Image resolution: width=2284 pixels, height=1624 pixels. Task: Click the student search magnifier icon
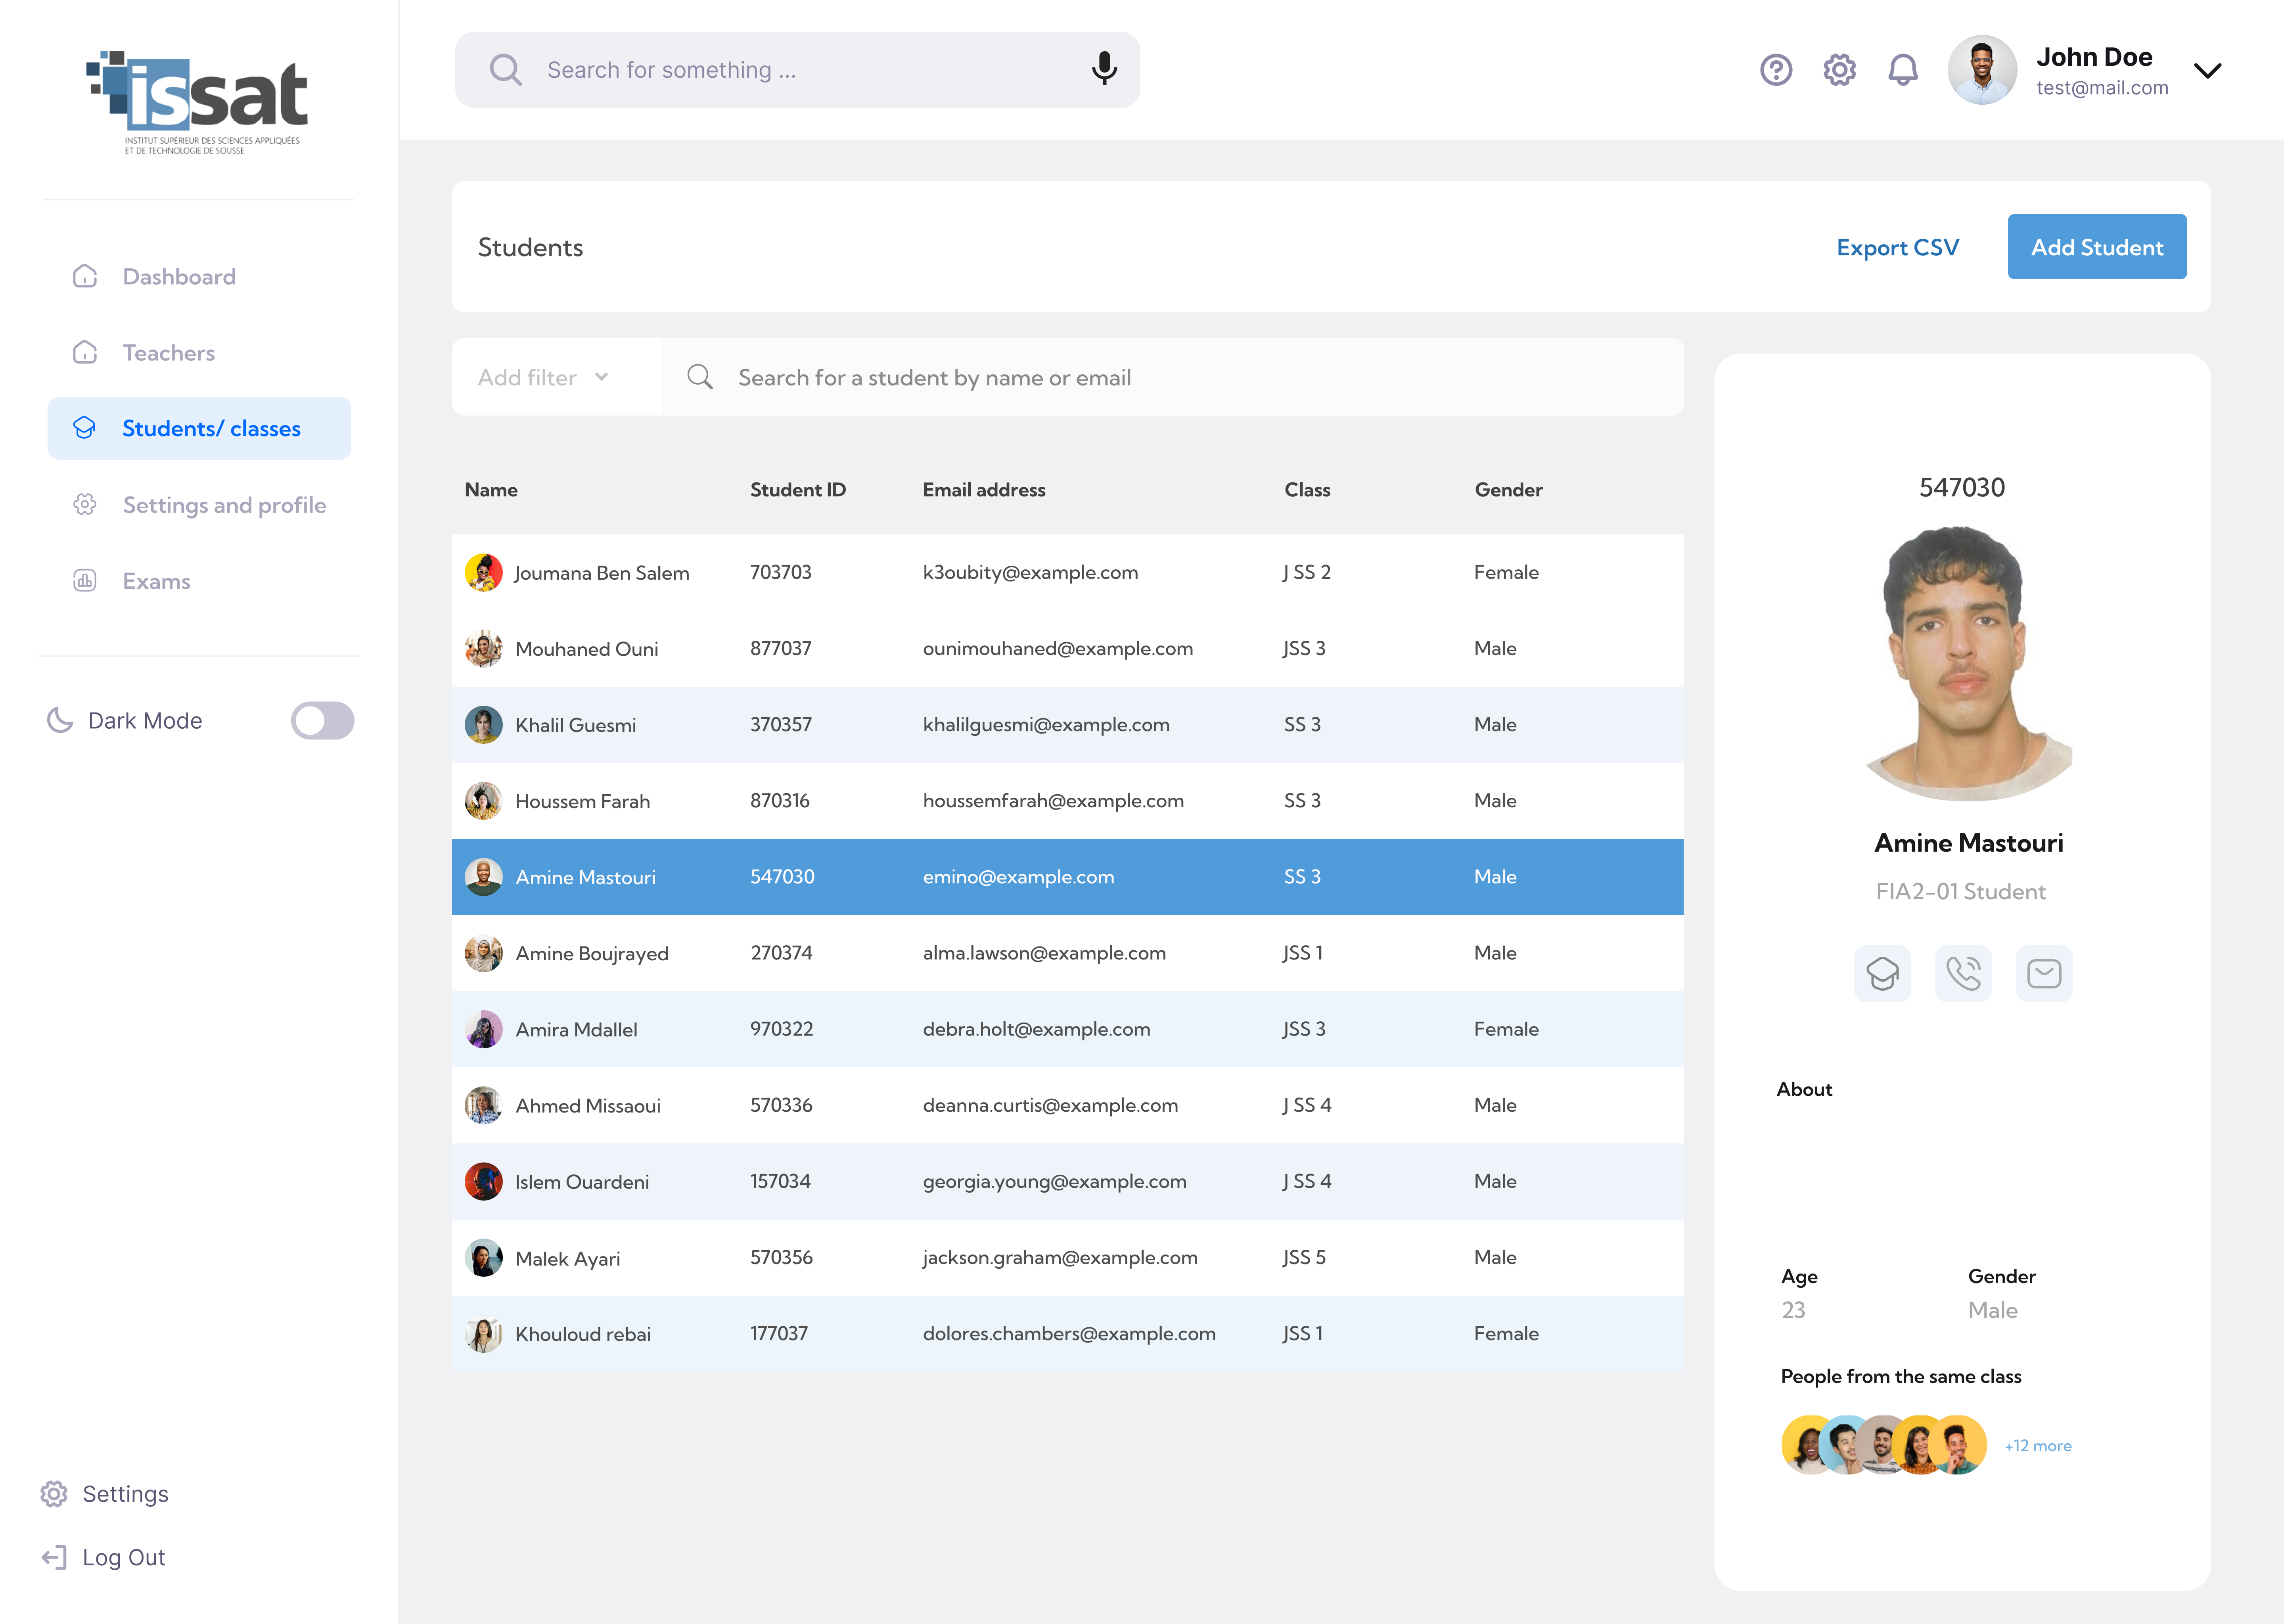click(700, 377)
